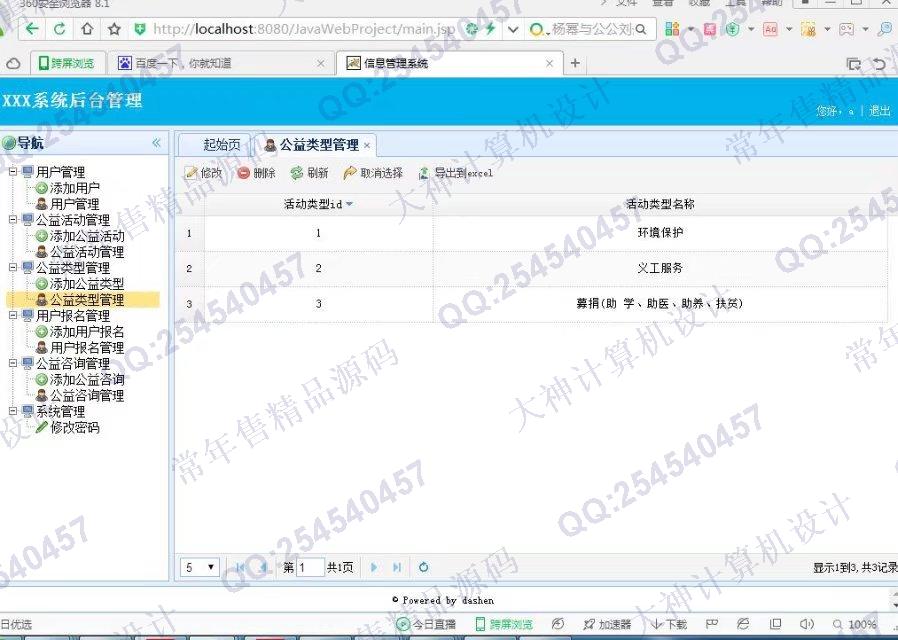This screenshot has width=898, height=640.
Task: Click the 加速器 status bar item
Action: 606,624
